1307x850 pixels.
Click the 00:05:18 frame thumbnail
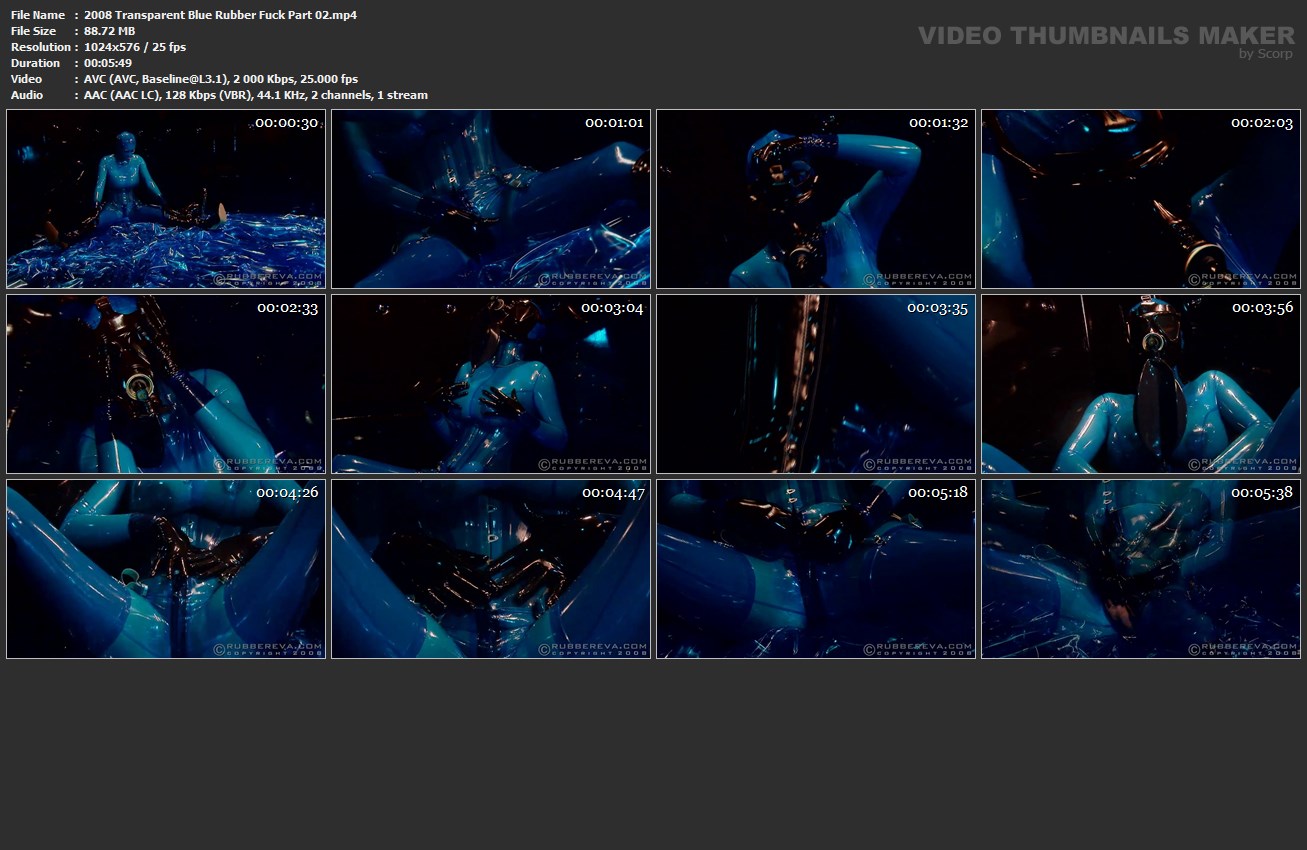coord(816,569)
